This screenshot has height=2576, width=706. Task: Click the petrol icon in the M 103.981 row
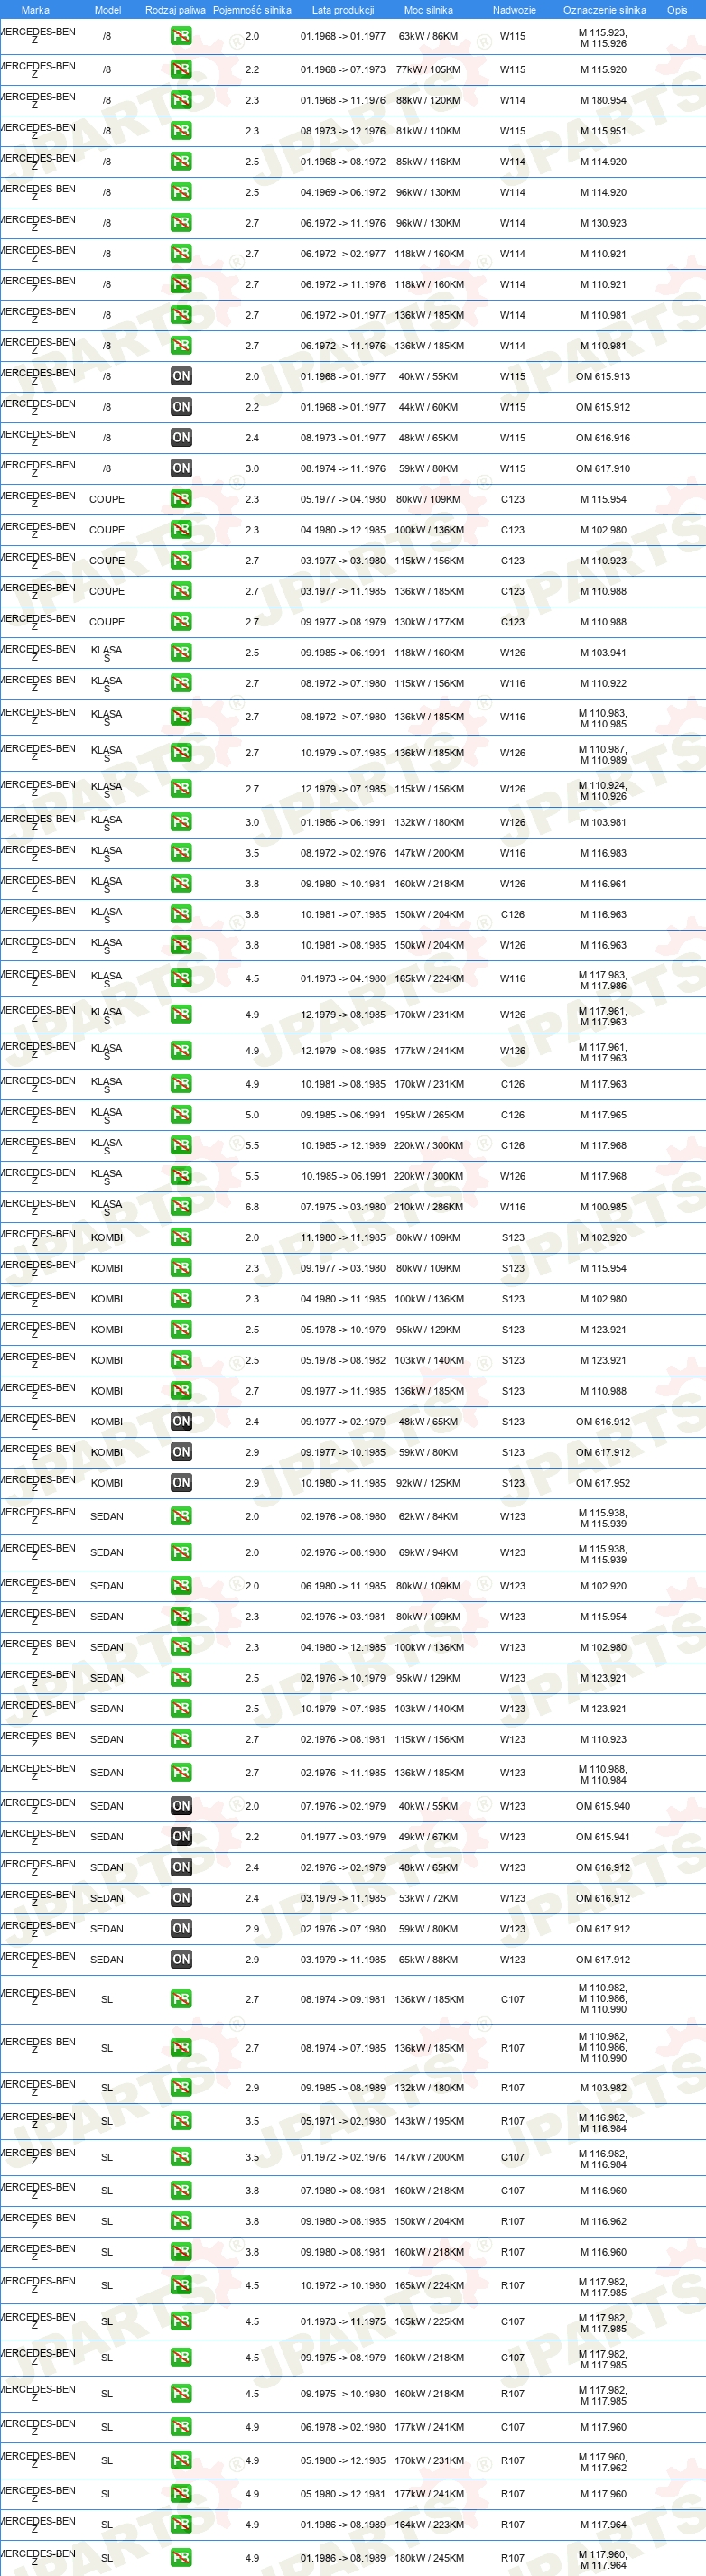[x=181, y=822]
